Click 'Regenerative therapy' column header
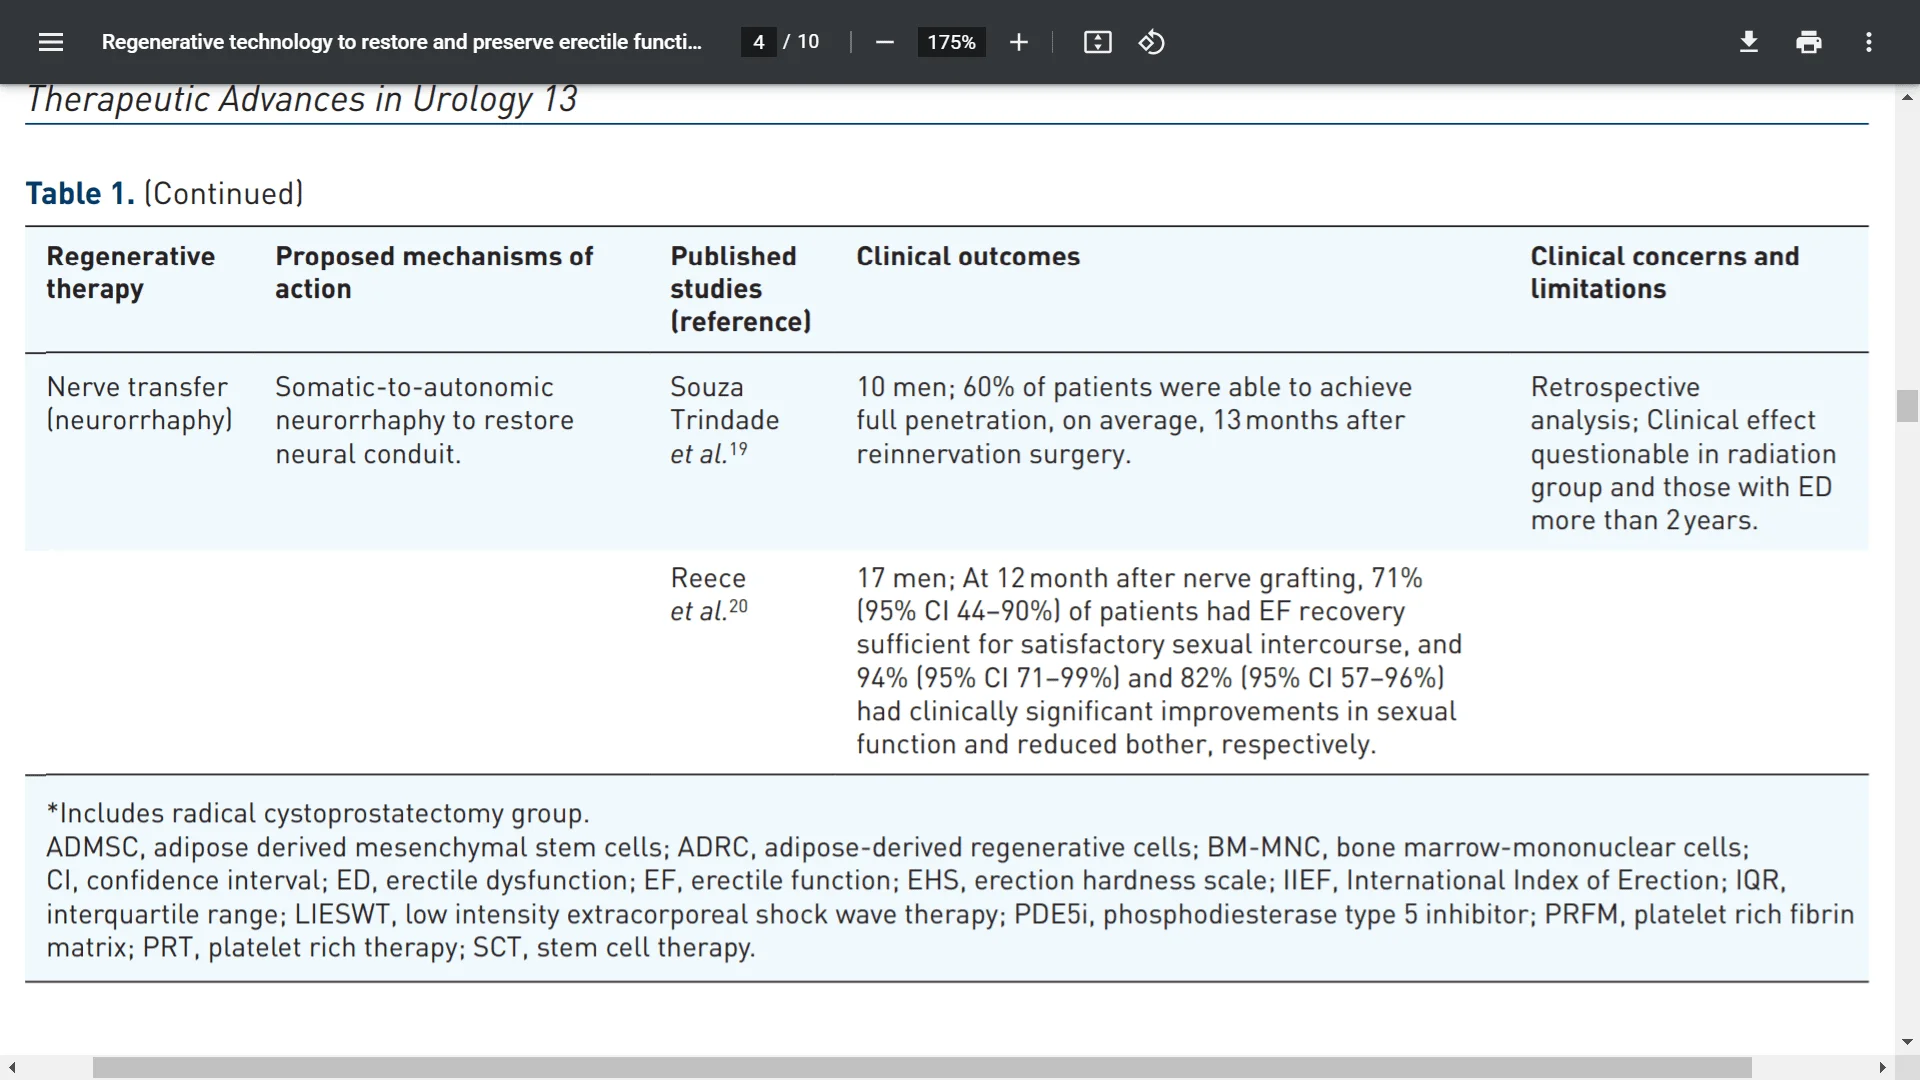 click(x=131, y=272)
